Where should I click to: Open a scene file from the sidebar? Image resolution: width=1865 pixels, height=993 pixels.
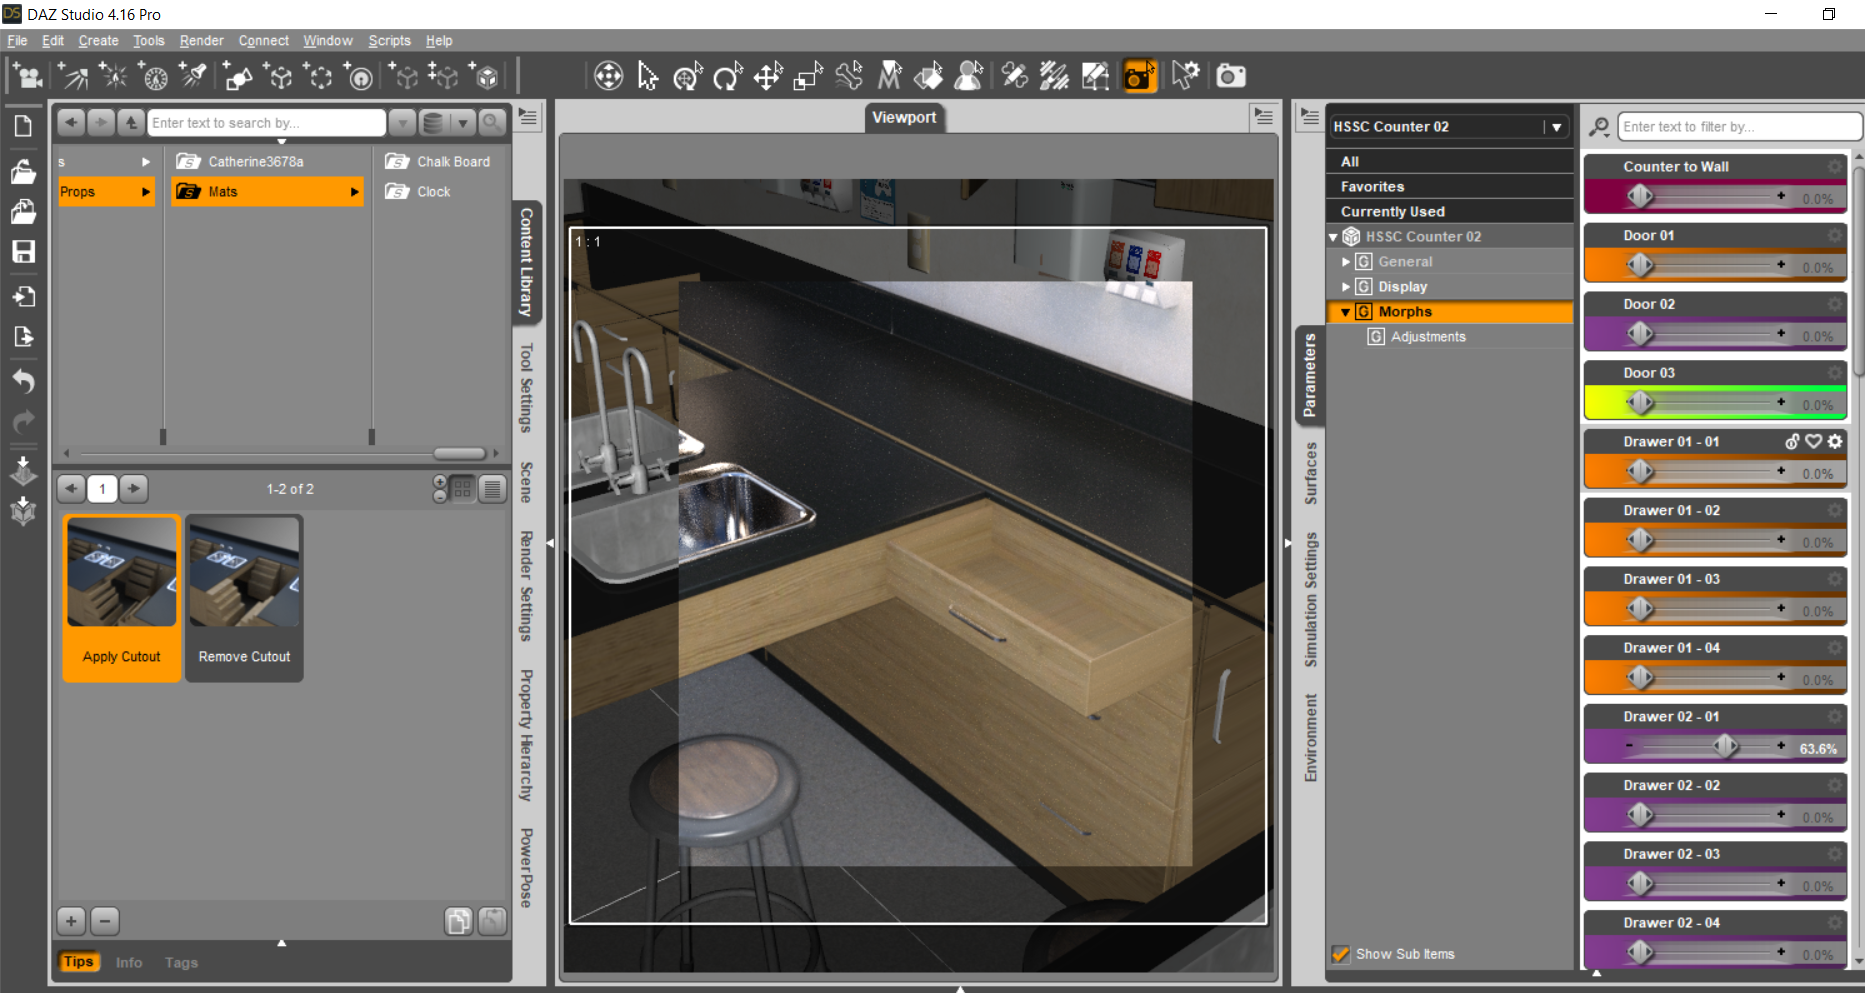tap(23, 172)
